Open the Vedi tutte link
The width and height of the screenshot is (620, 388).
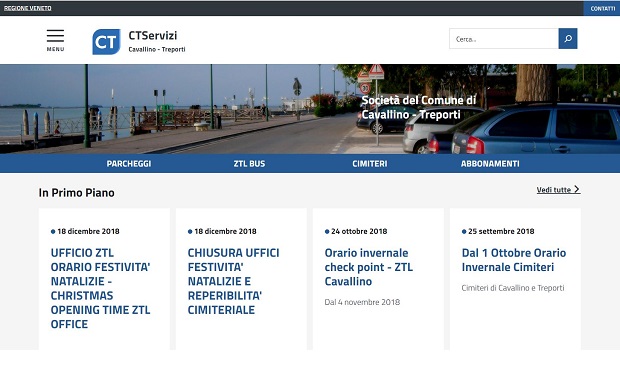[x=558, y=189]
